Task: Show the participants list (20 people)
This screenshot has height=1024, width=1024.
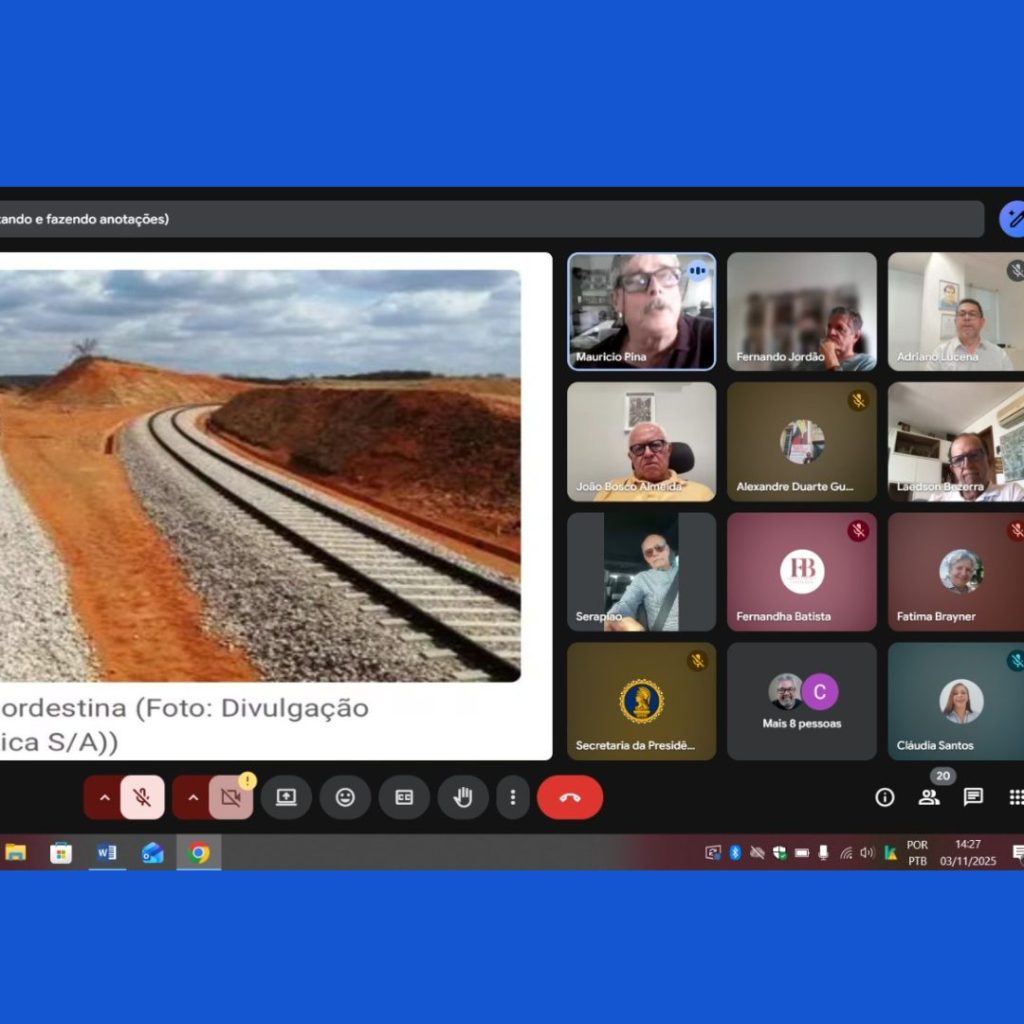Action: click(929, 797)
